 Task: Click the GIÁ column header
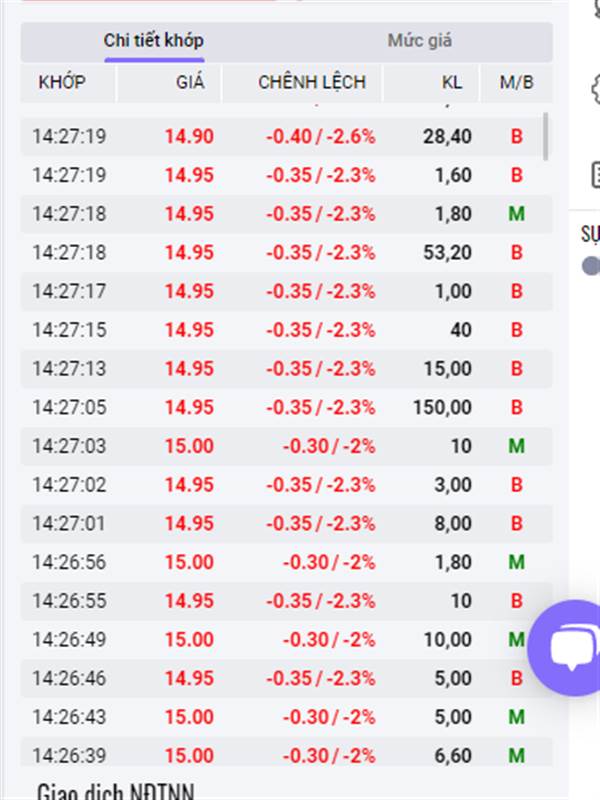(189, 82)
